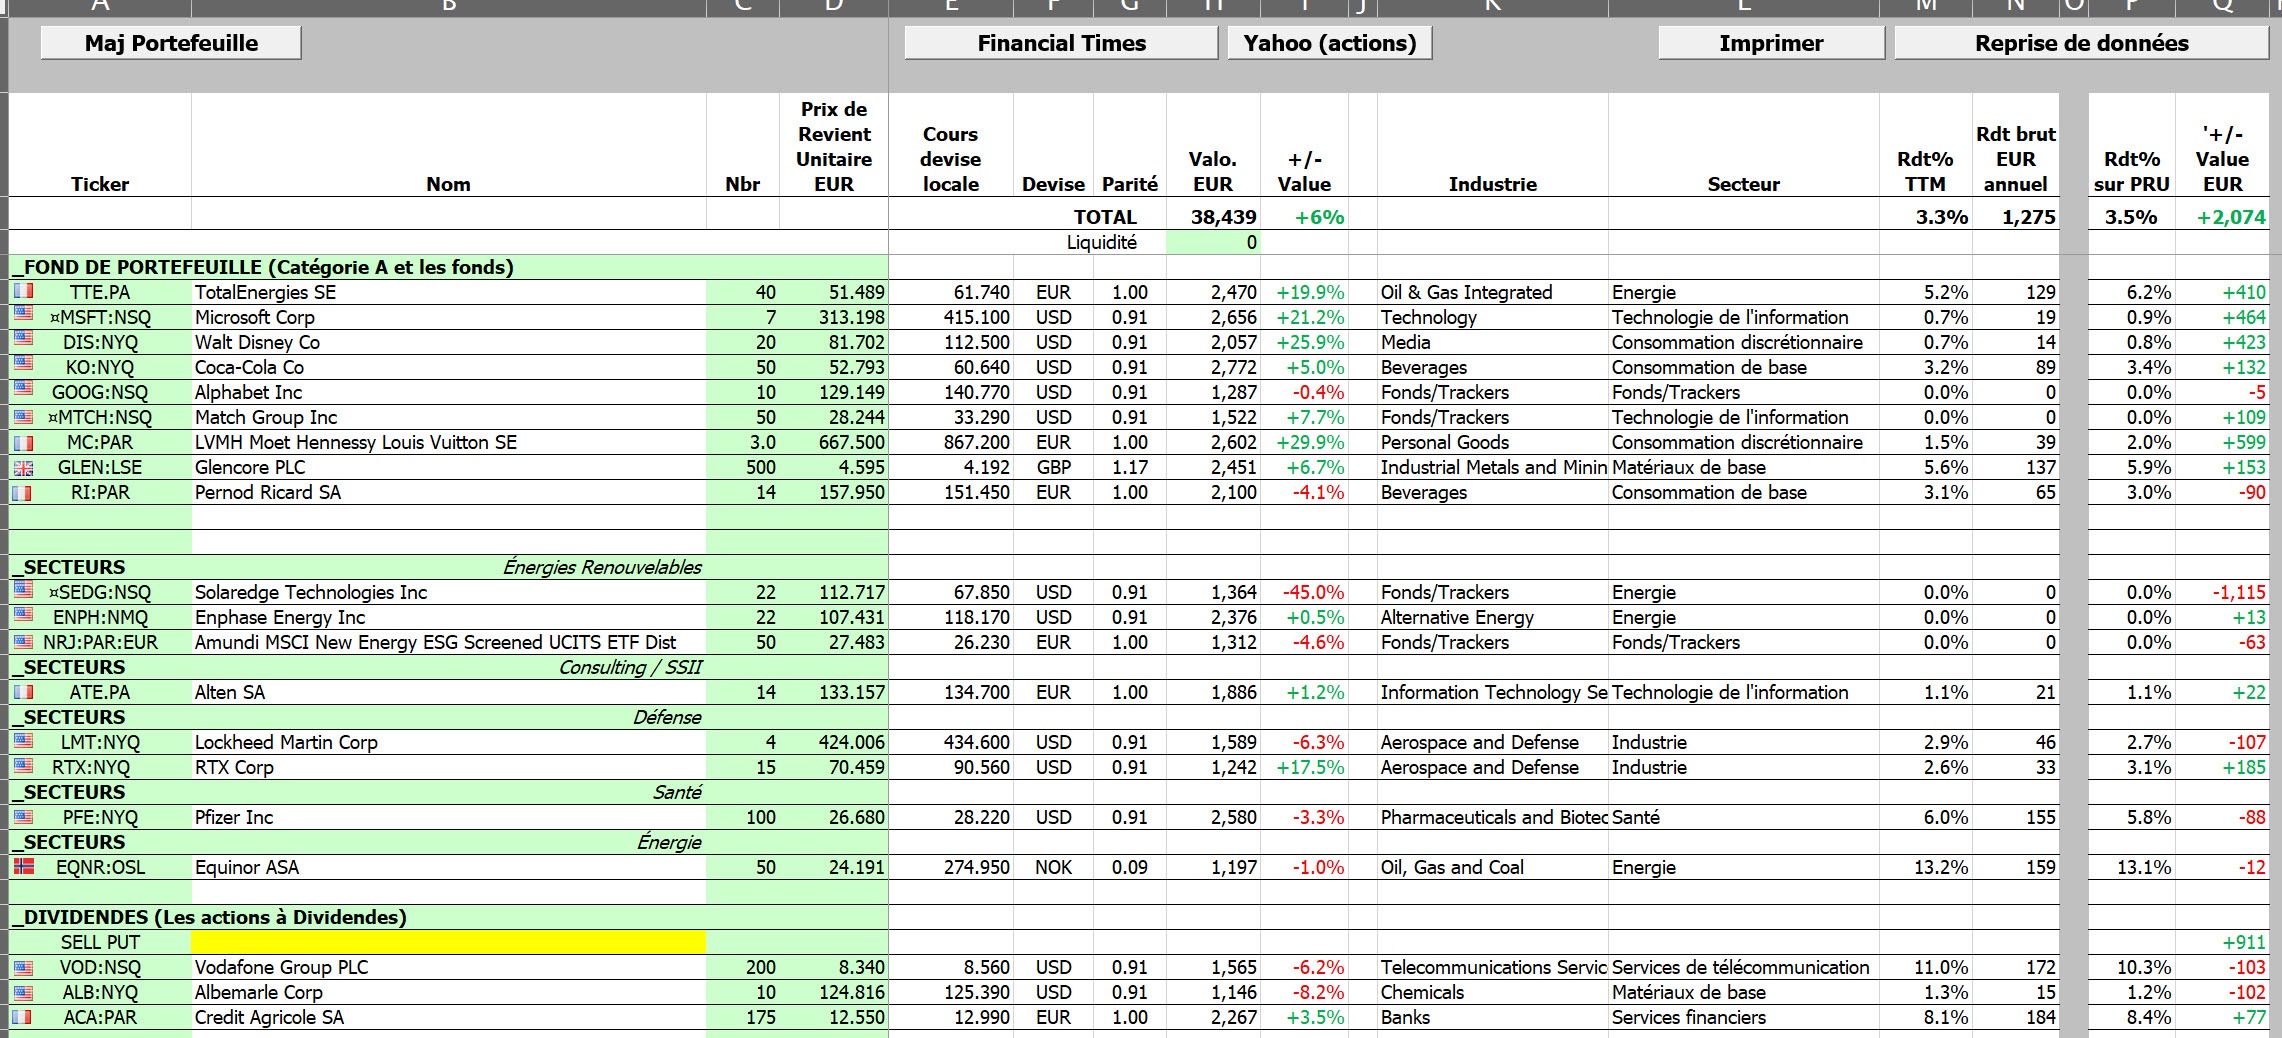Click US flag icon next to GOOG:NSQ

coord(23,389)
